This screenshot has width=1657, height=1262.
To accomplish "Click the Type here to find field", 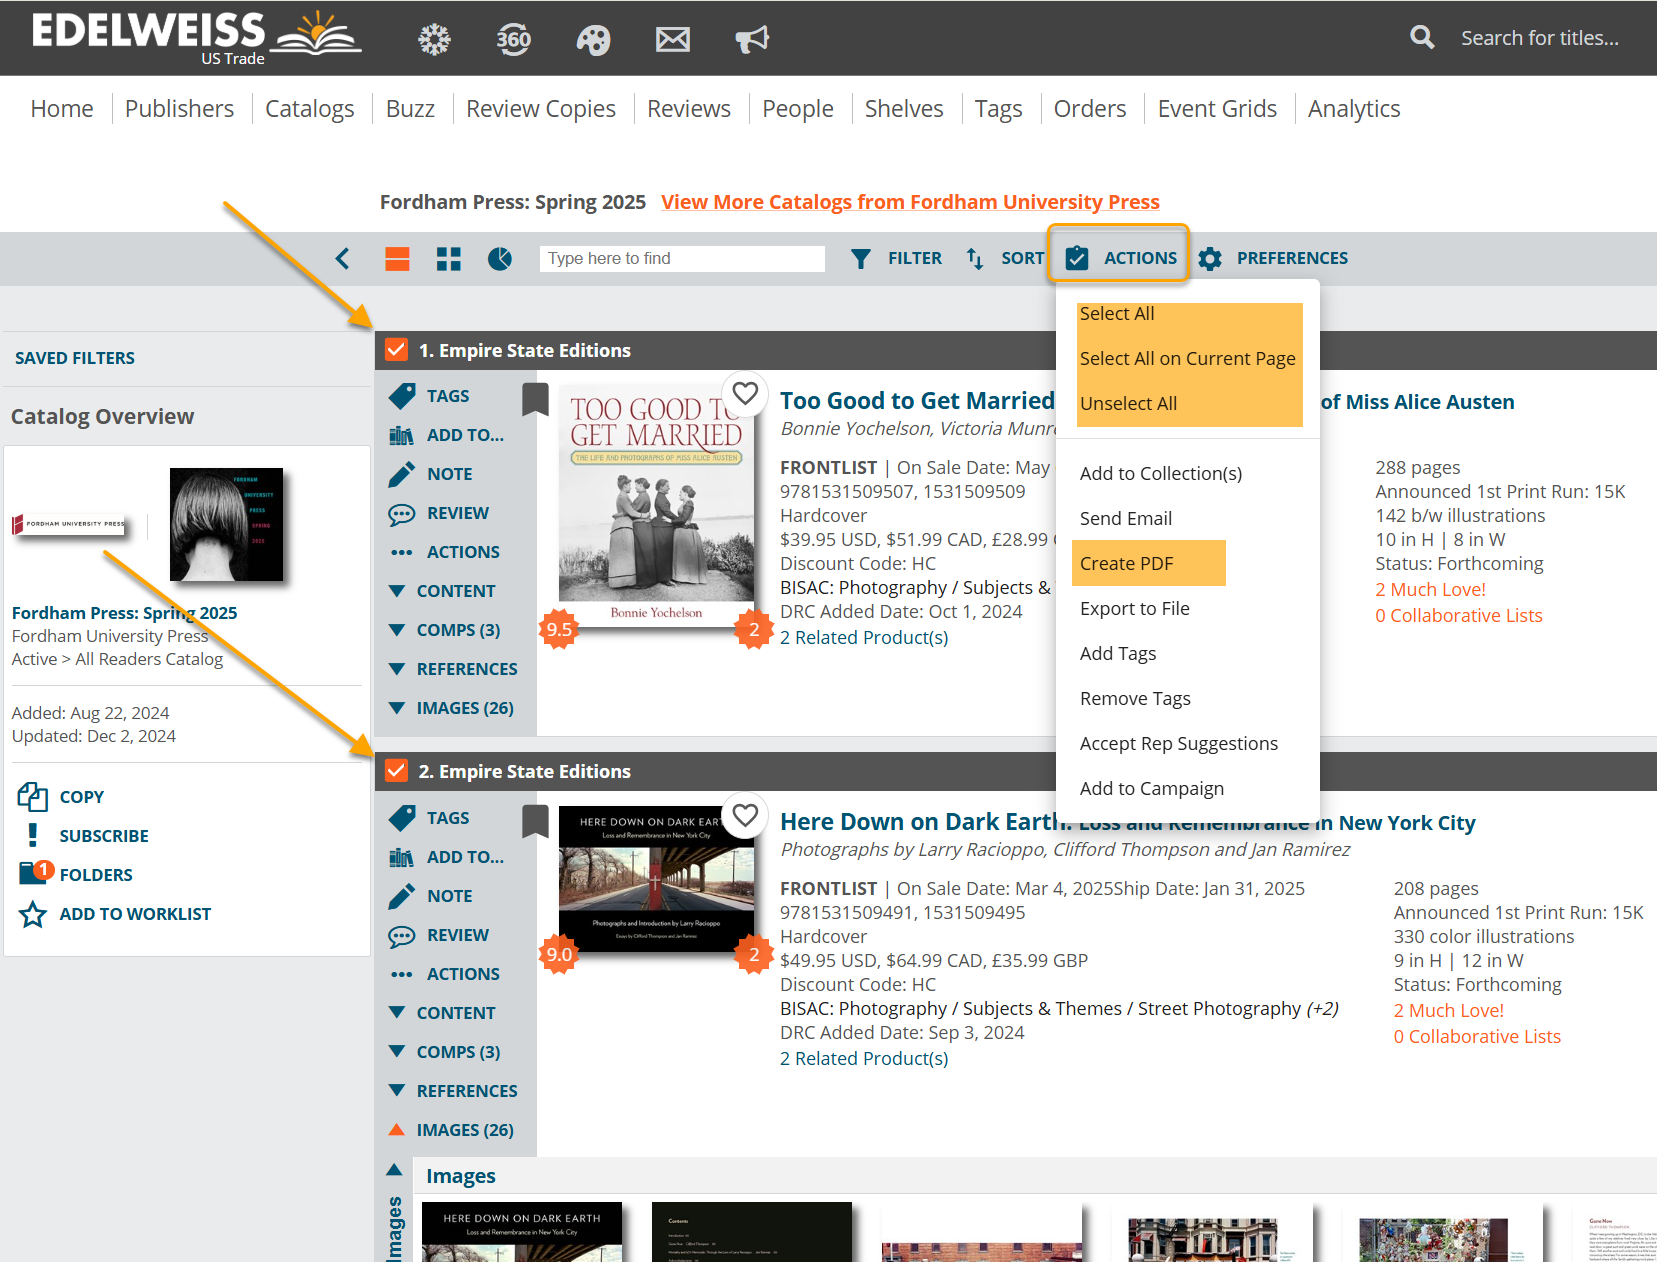I will click(682, 258).
